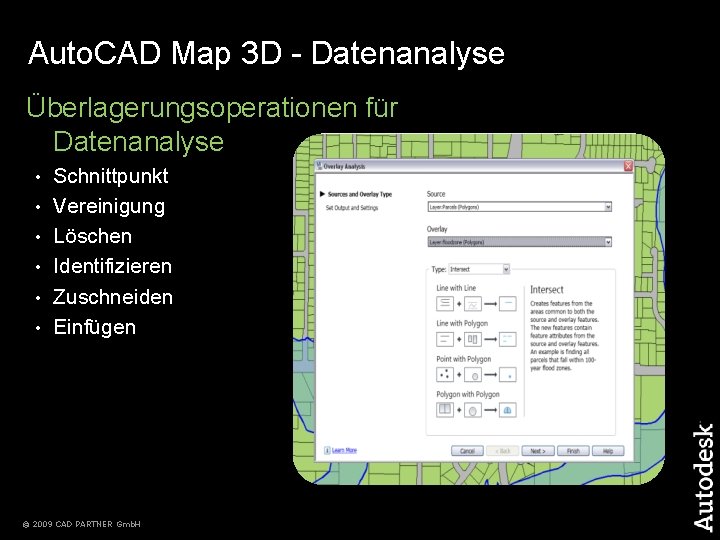Click the Vereinigung bullet text
Screen dimensions: 720x540
point(109,207)
